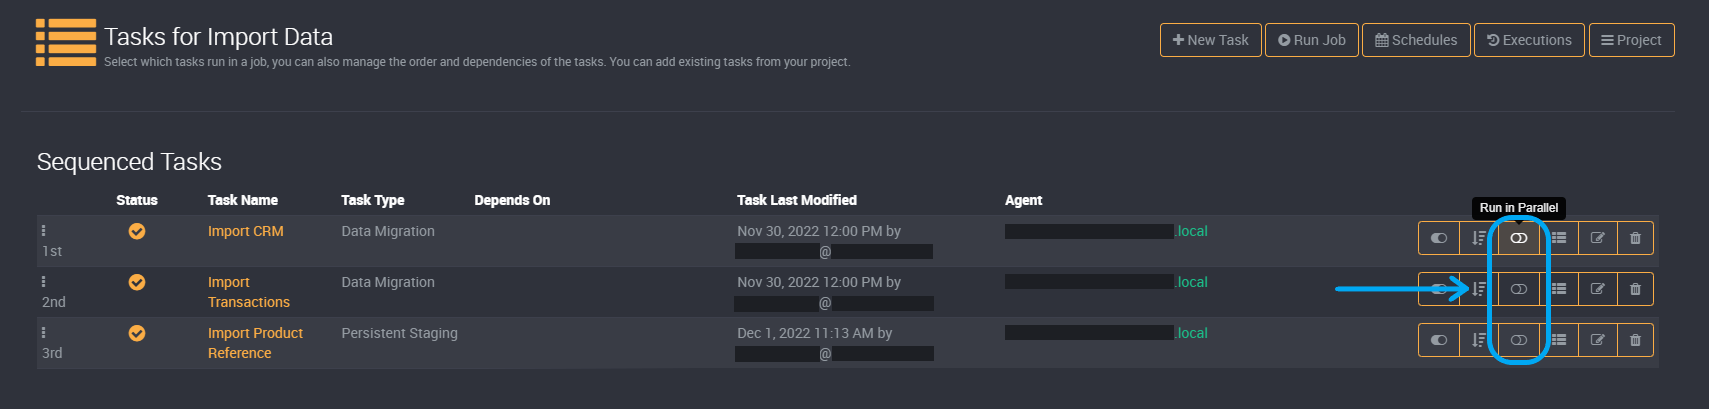The width and height of the screenshot is (1709, 409).
Task: Open list details icon for Import Transactions row
Action: 1559,289
